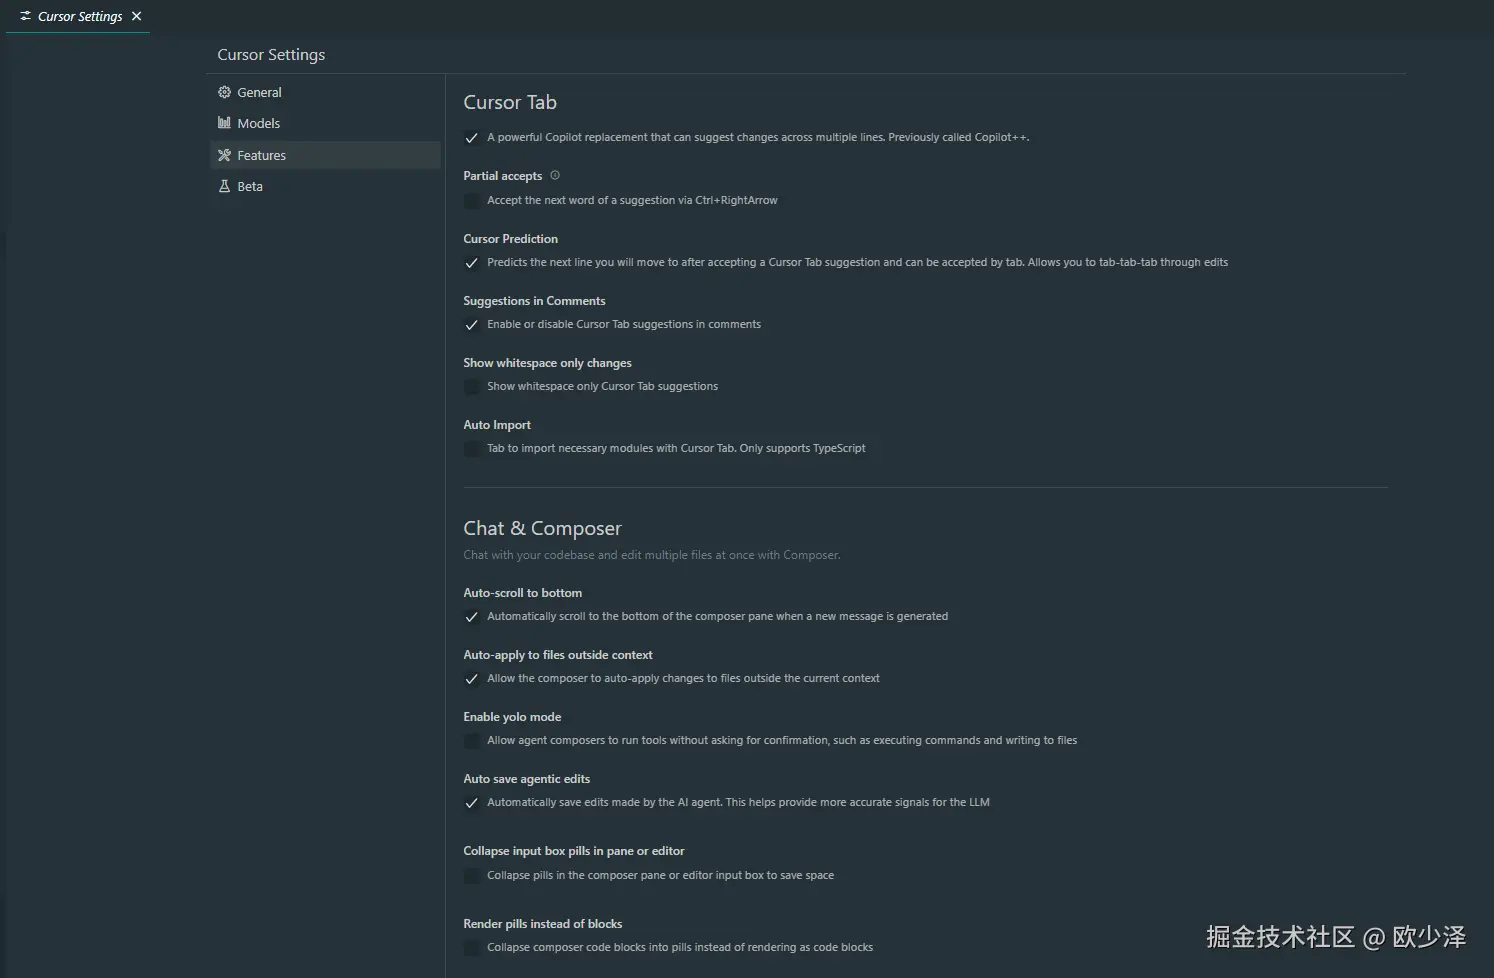1494x978 pixels.
Task: Enable Collapse input box pills option
Action: point(472,876)
